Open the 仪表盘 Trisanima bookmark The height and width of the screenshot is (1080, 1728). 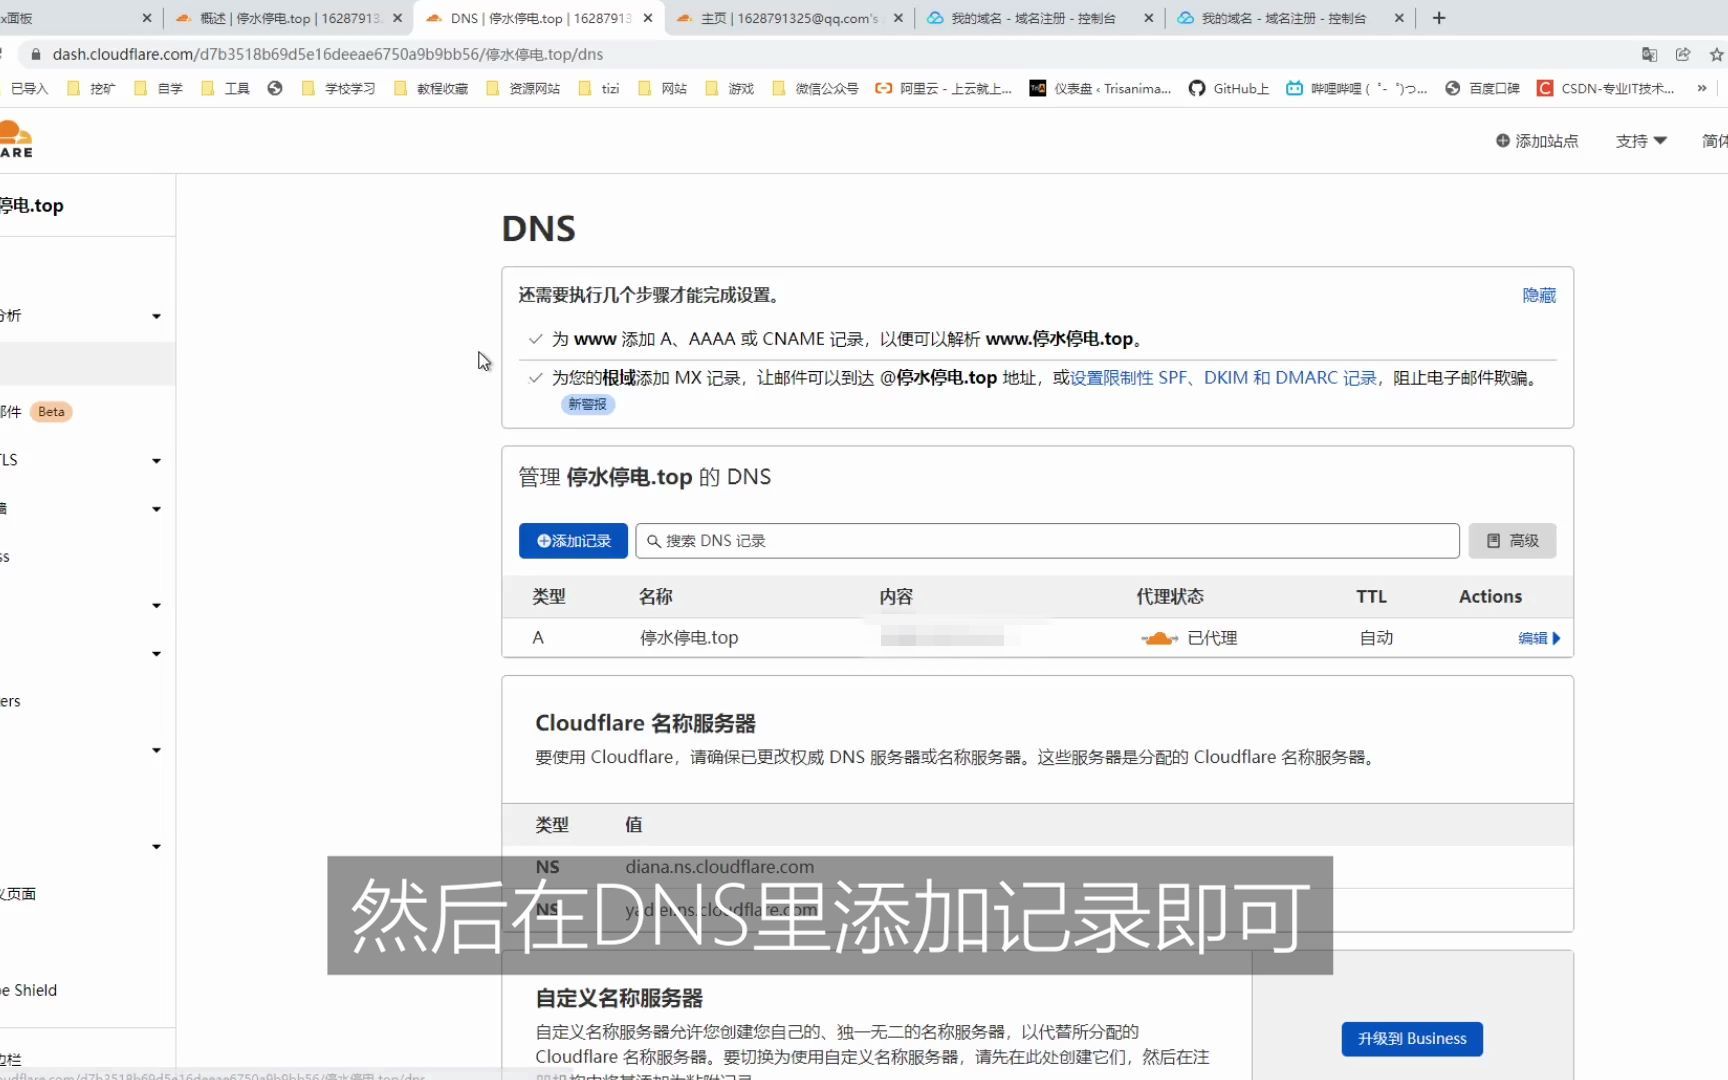(1100, 88)
